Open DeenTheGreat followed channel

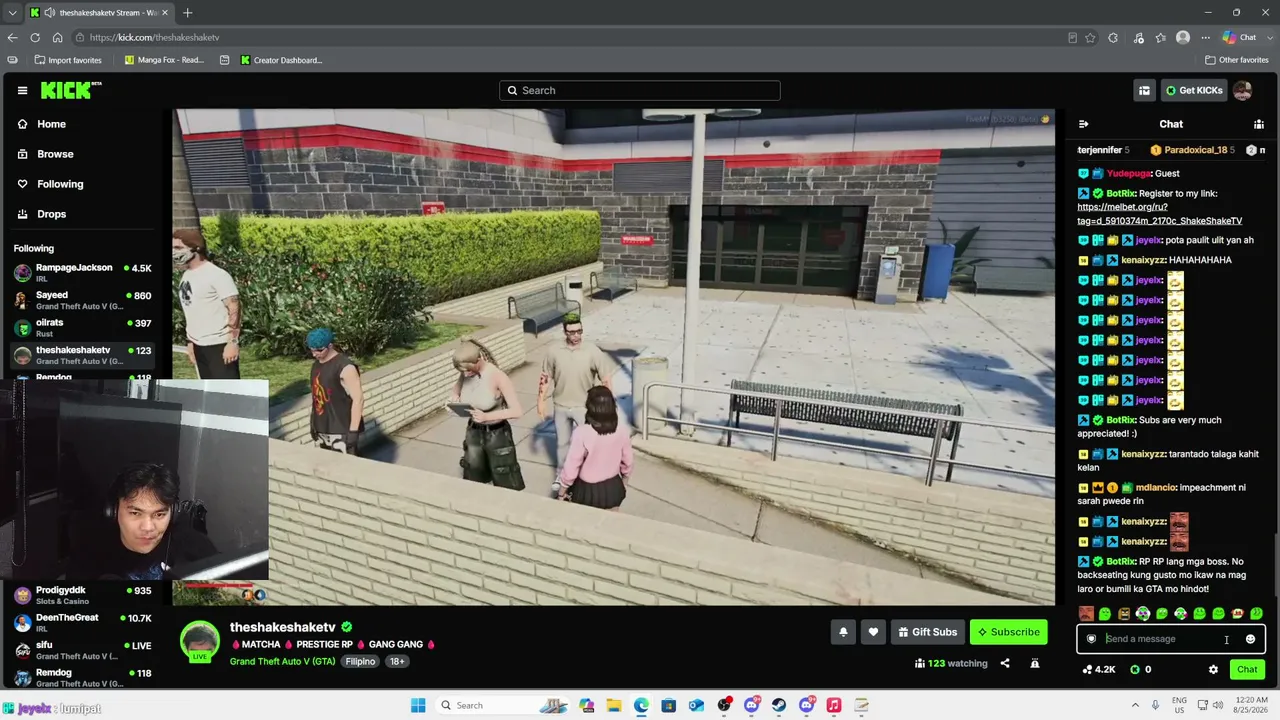tap(84, 622)
